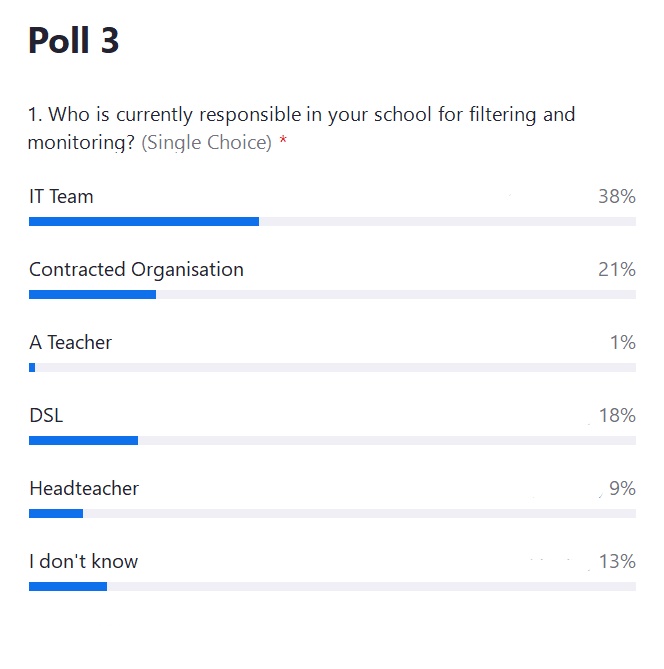Click the Poll 3 heading

pyautogui.click(x=73, y=40)
